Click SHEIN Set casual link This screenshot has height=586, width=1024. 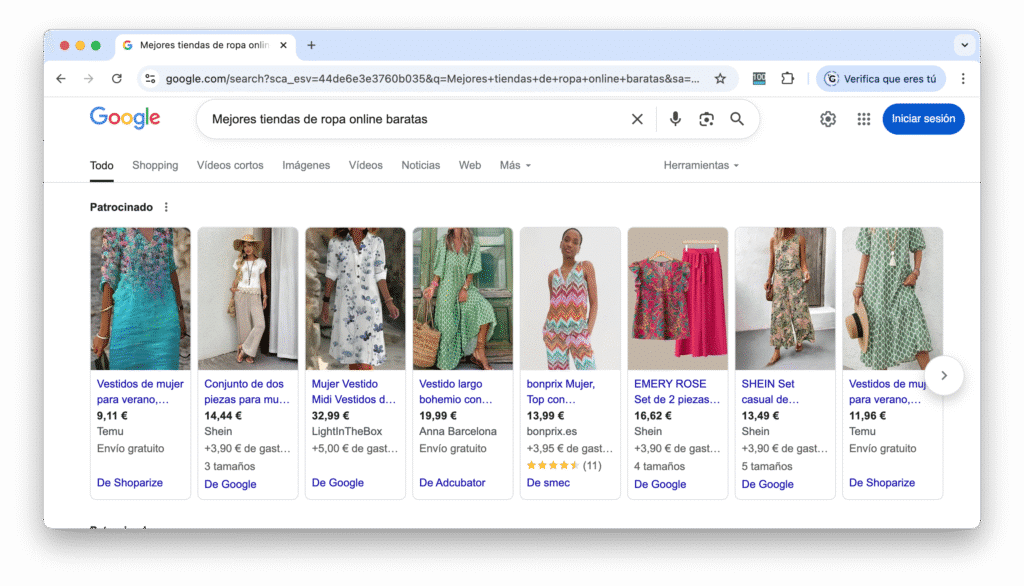click(771, 391)
